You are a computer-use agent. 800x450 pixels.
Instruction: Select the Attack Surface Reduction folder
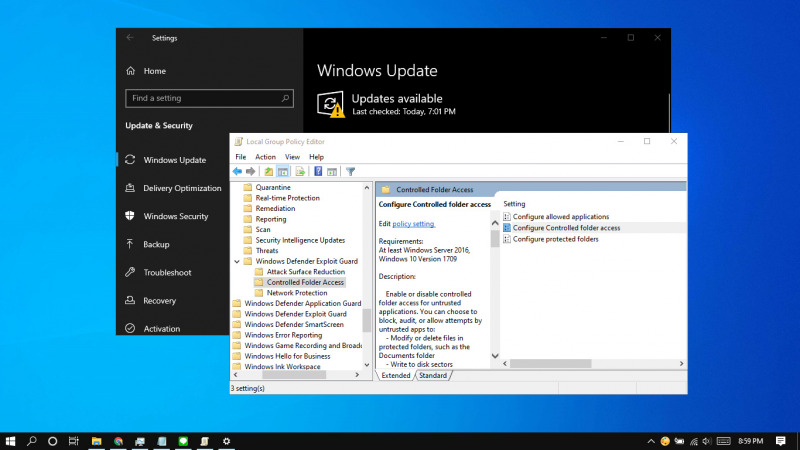click(305, 272)
